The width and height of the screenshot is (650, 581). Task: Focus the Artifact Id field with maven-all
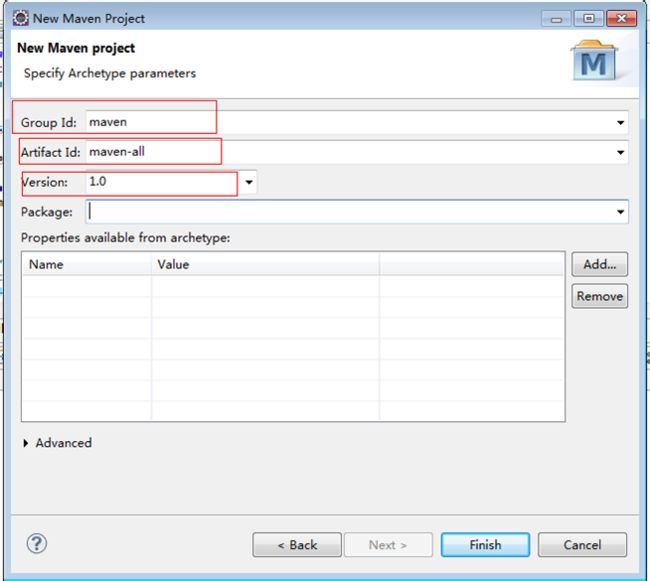(x=357, y=152)
